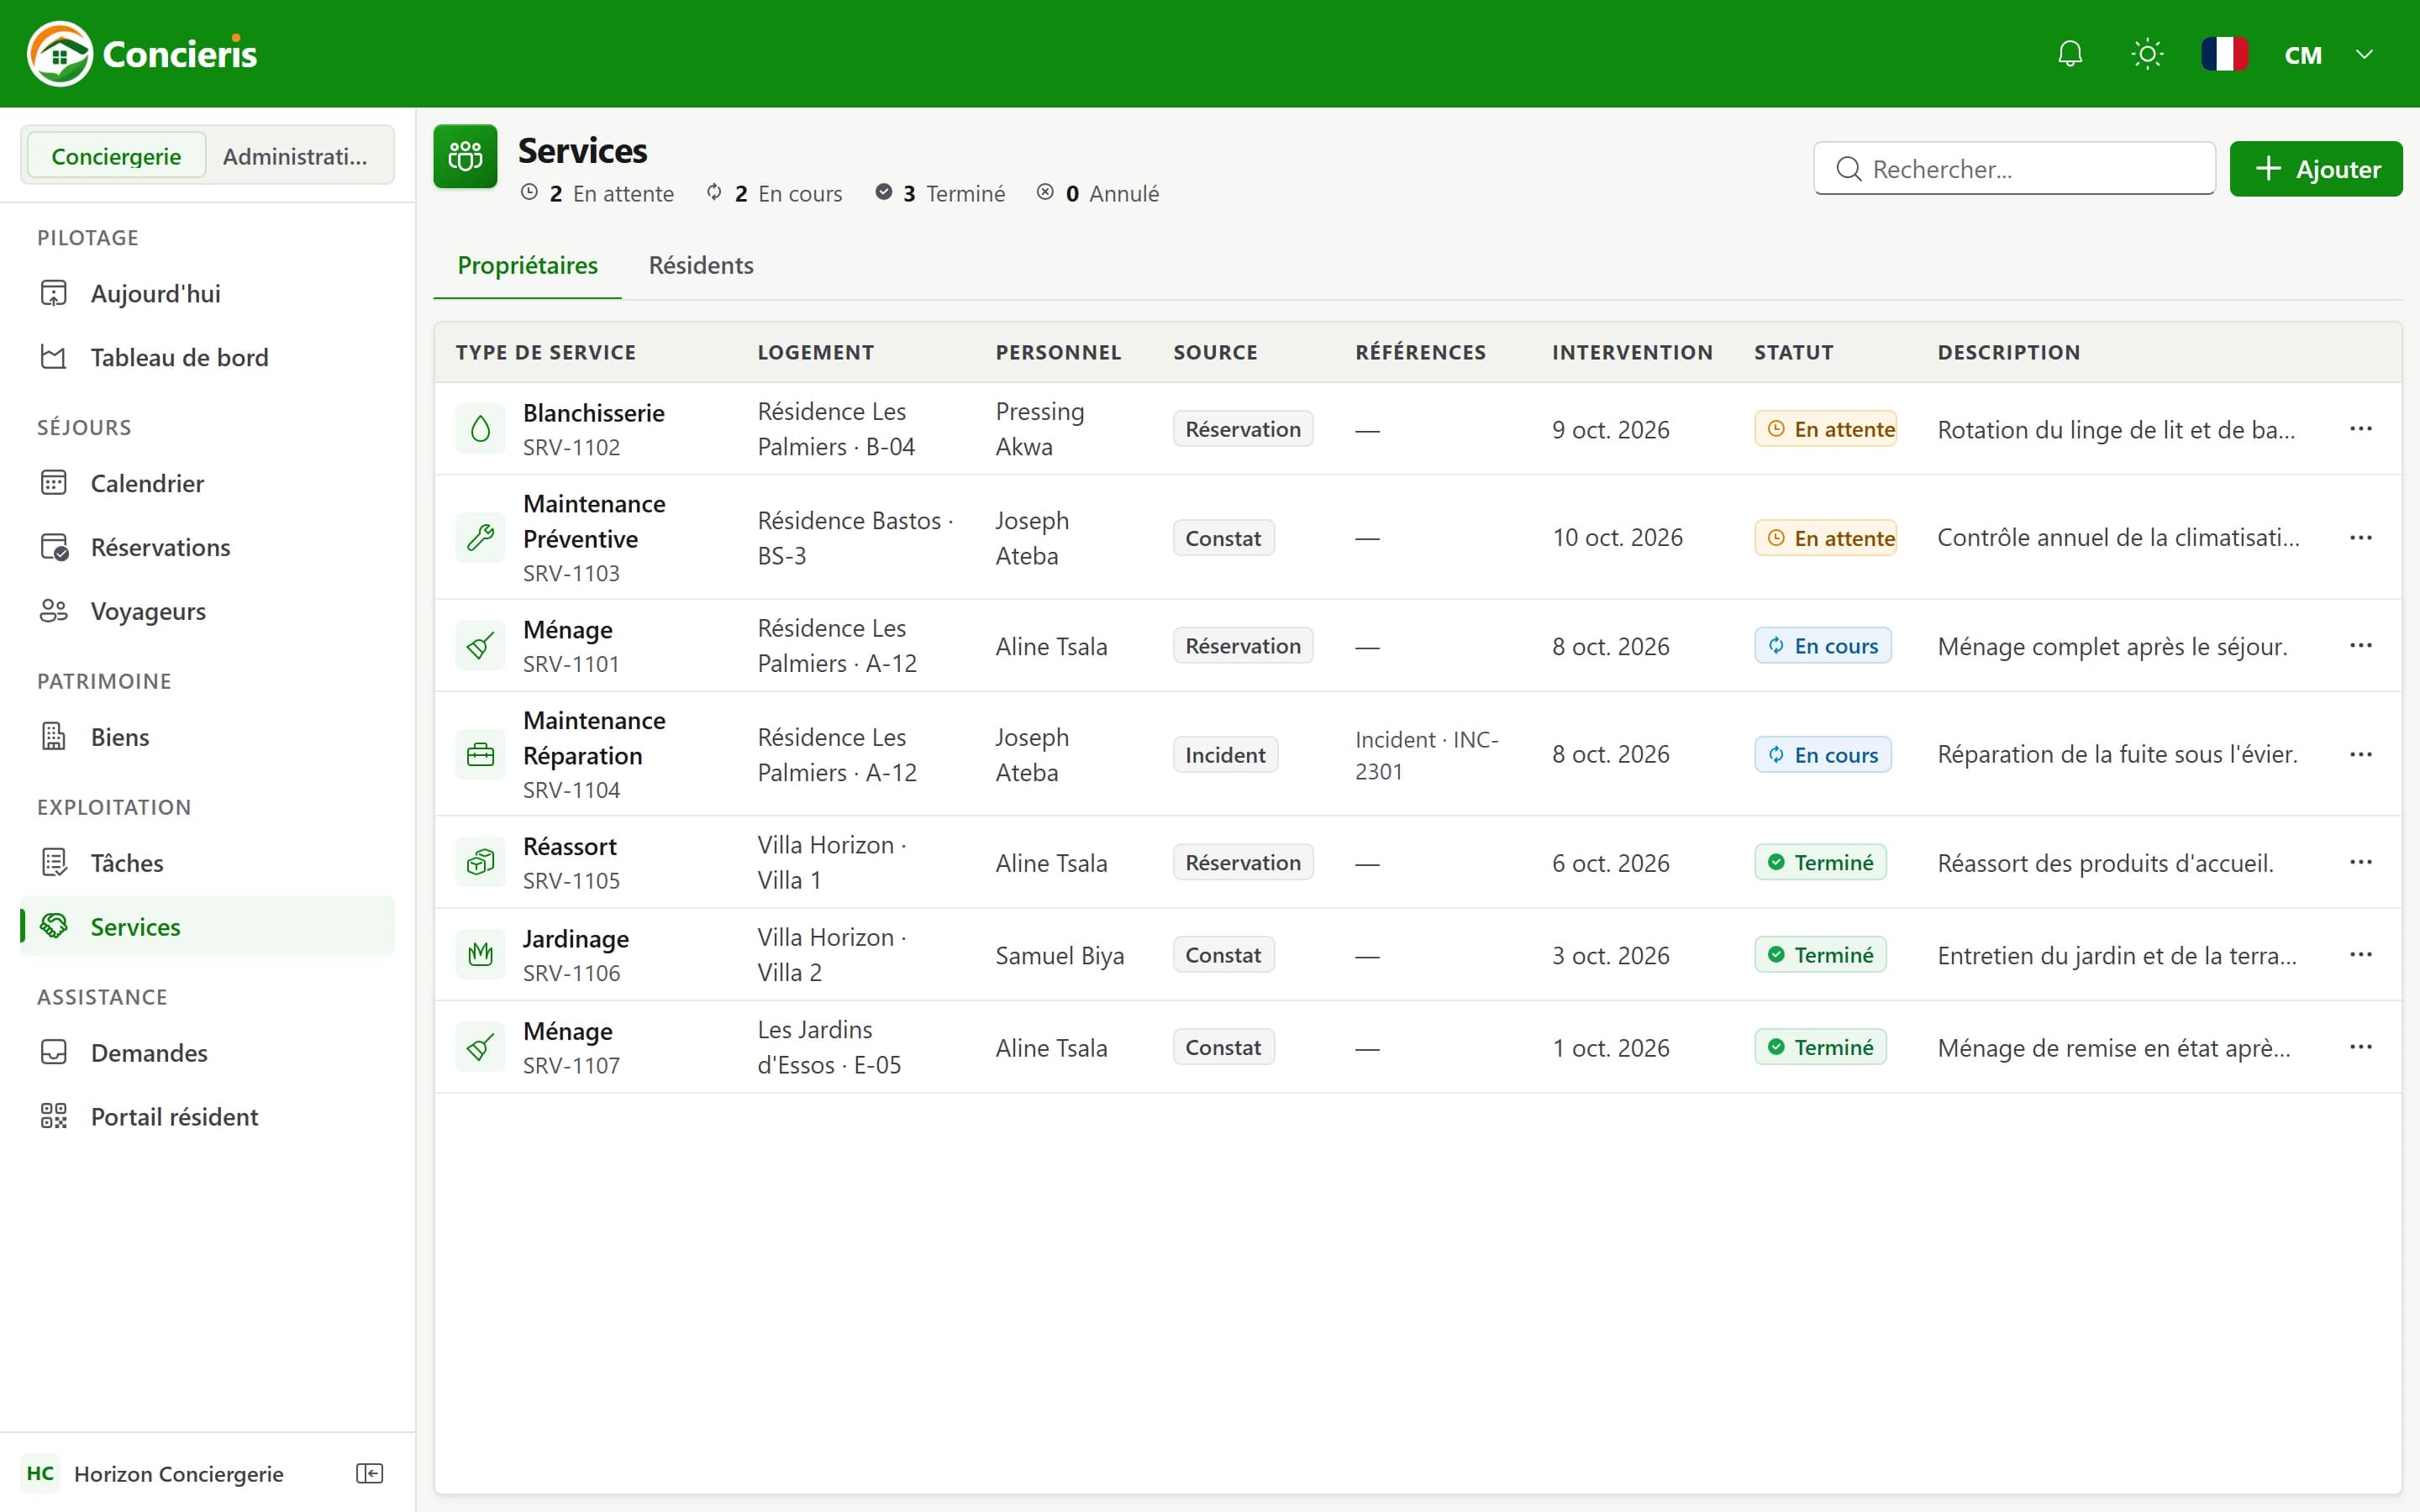Viewport: 2420px width, 1512px height.
Task: Filter by Annulé status count
Action: point(1098,193)
